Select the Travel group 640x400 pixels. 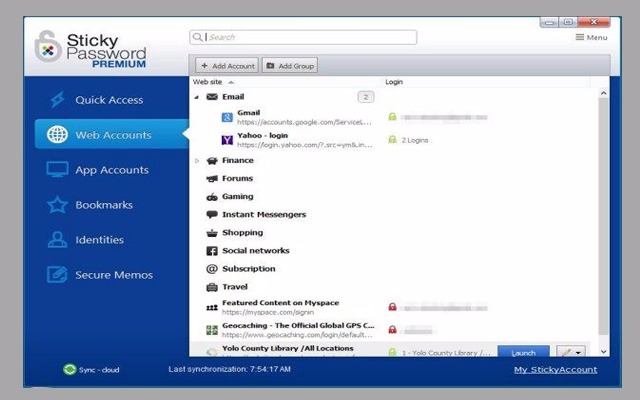point(235,287)
